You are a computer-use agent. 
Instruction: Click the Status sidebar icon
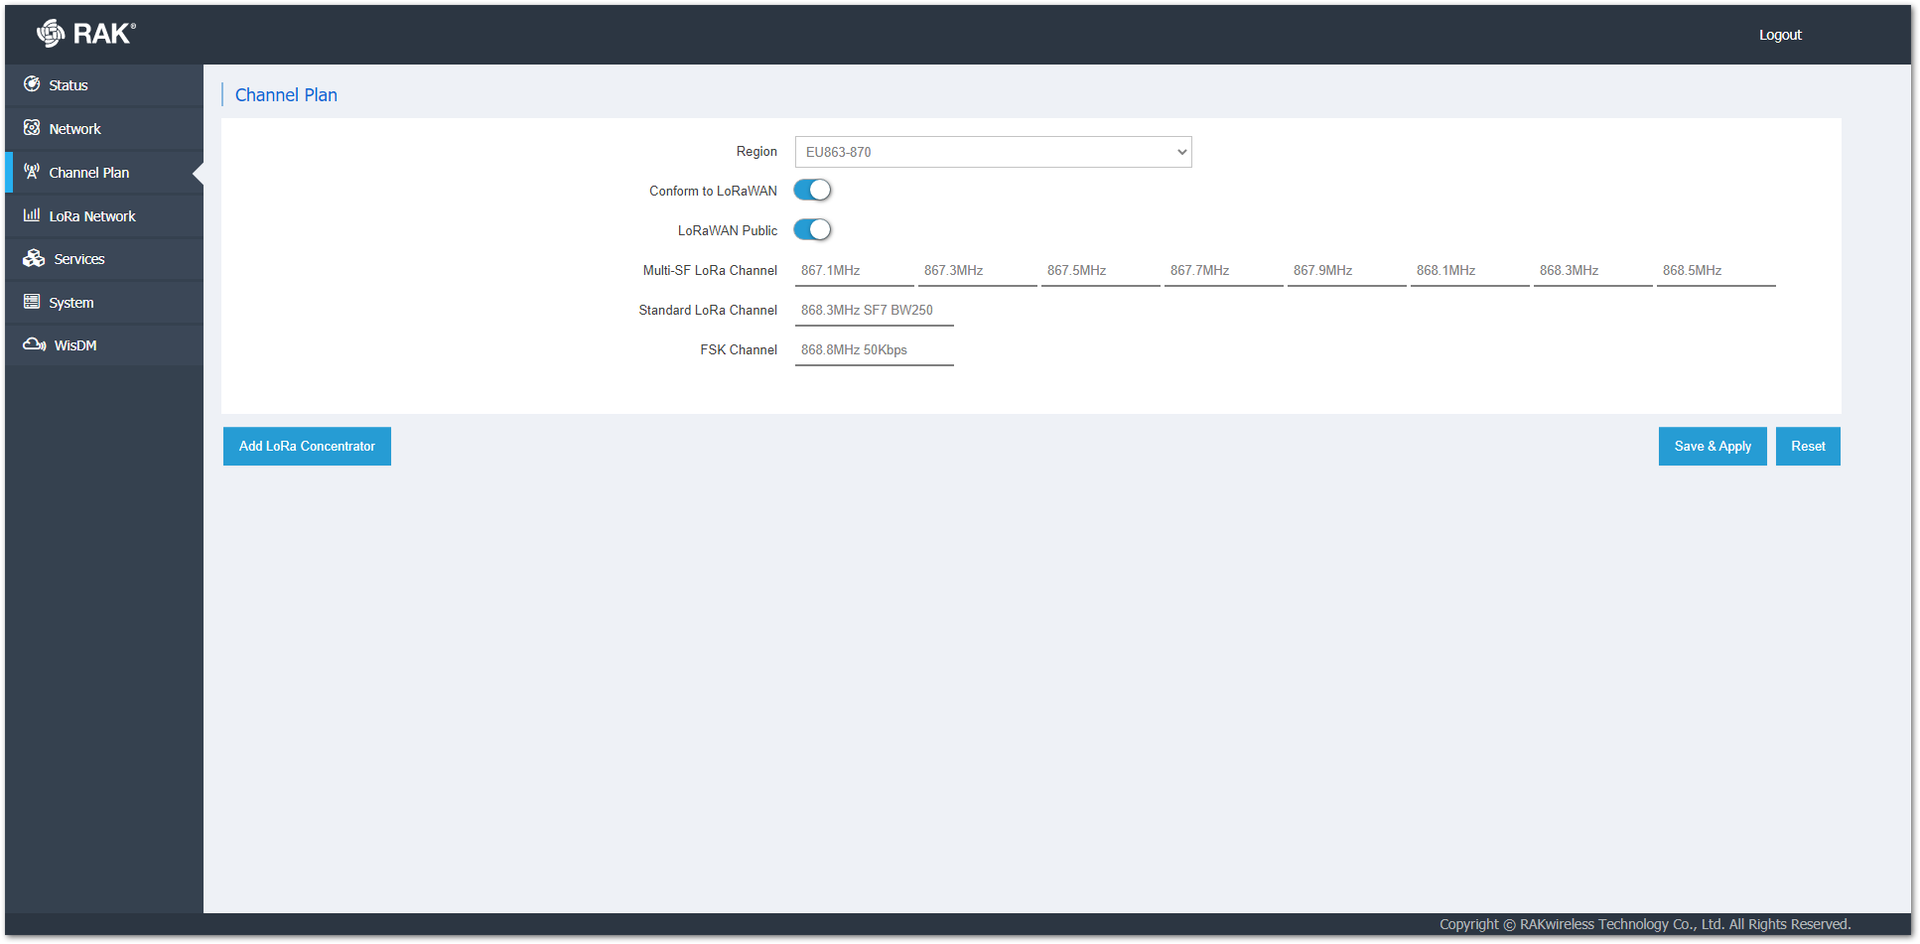coord(32,84)
